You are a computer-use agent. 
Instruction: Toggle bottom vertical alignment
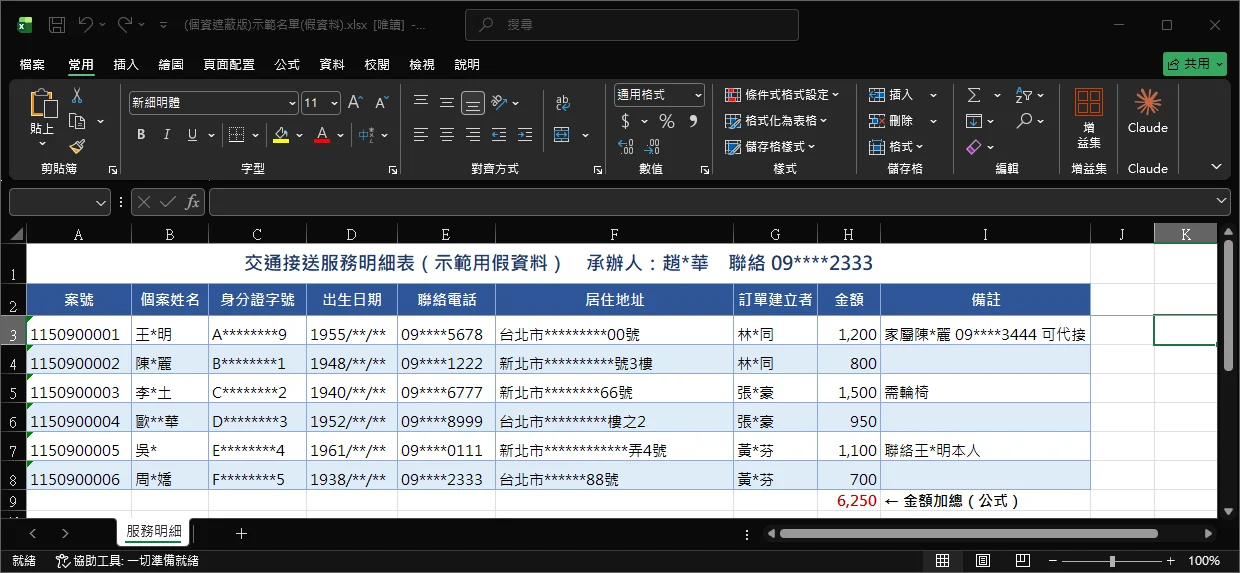tap(473, 102)
